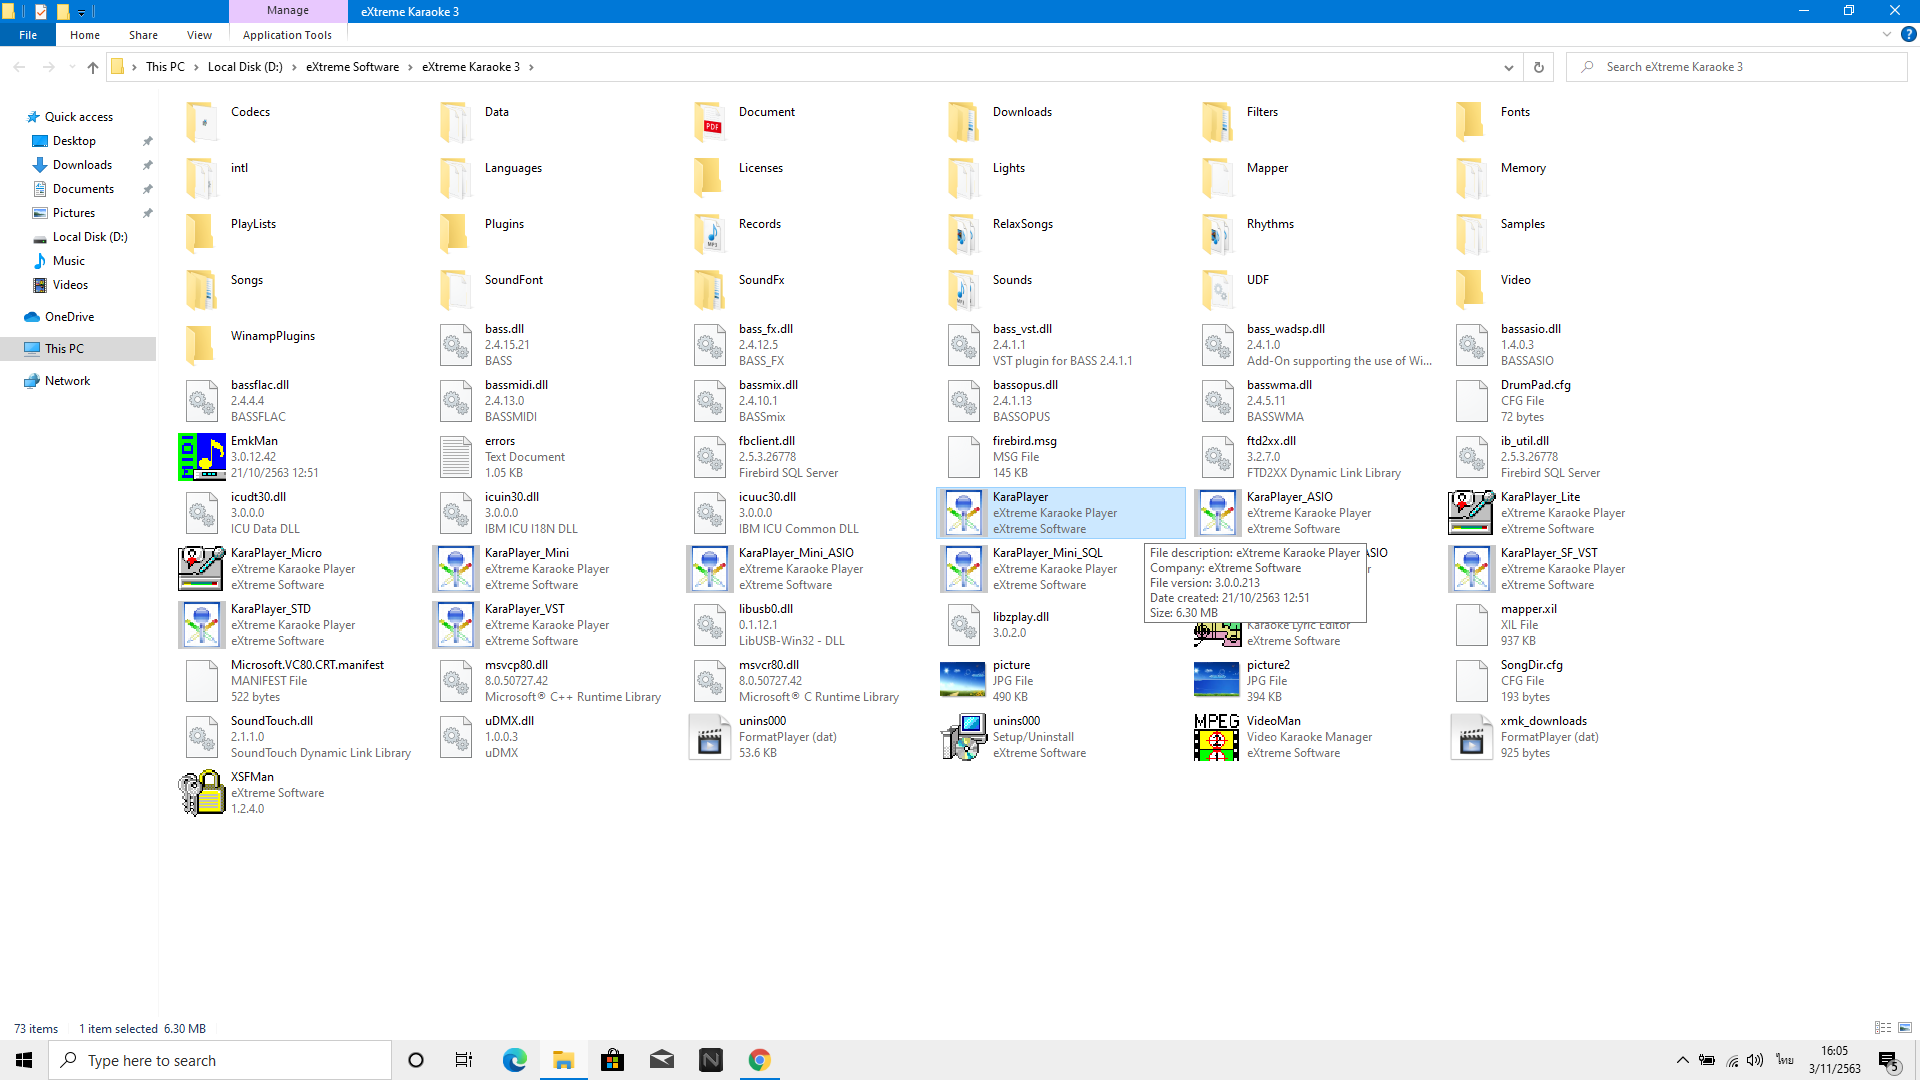Select the Codecs folder icon
The height and width of the screenshot is (1080, 1920).
[202, 121]
